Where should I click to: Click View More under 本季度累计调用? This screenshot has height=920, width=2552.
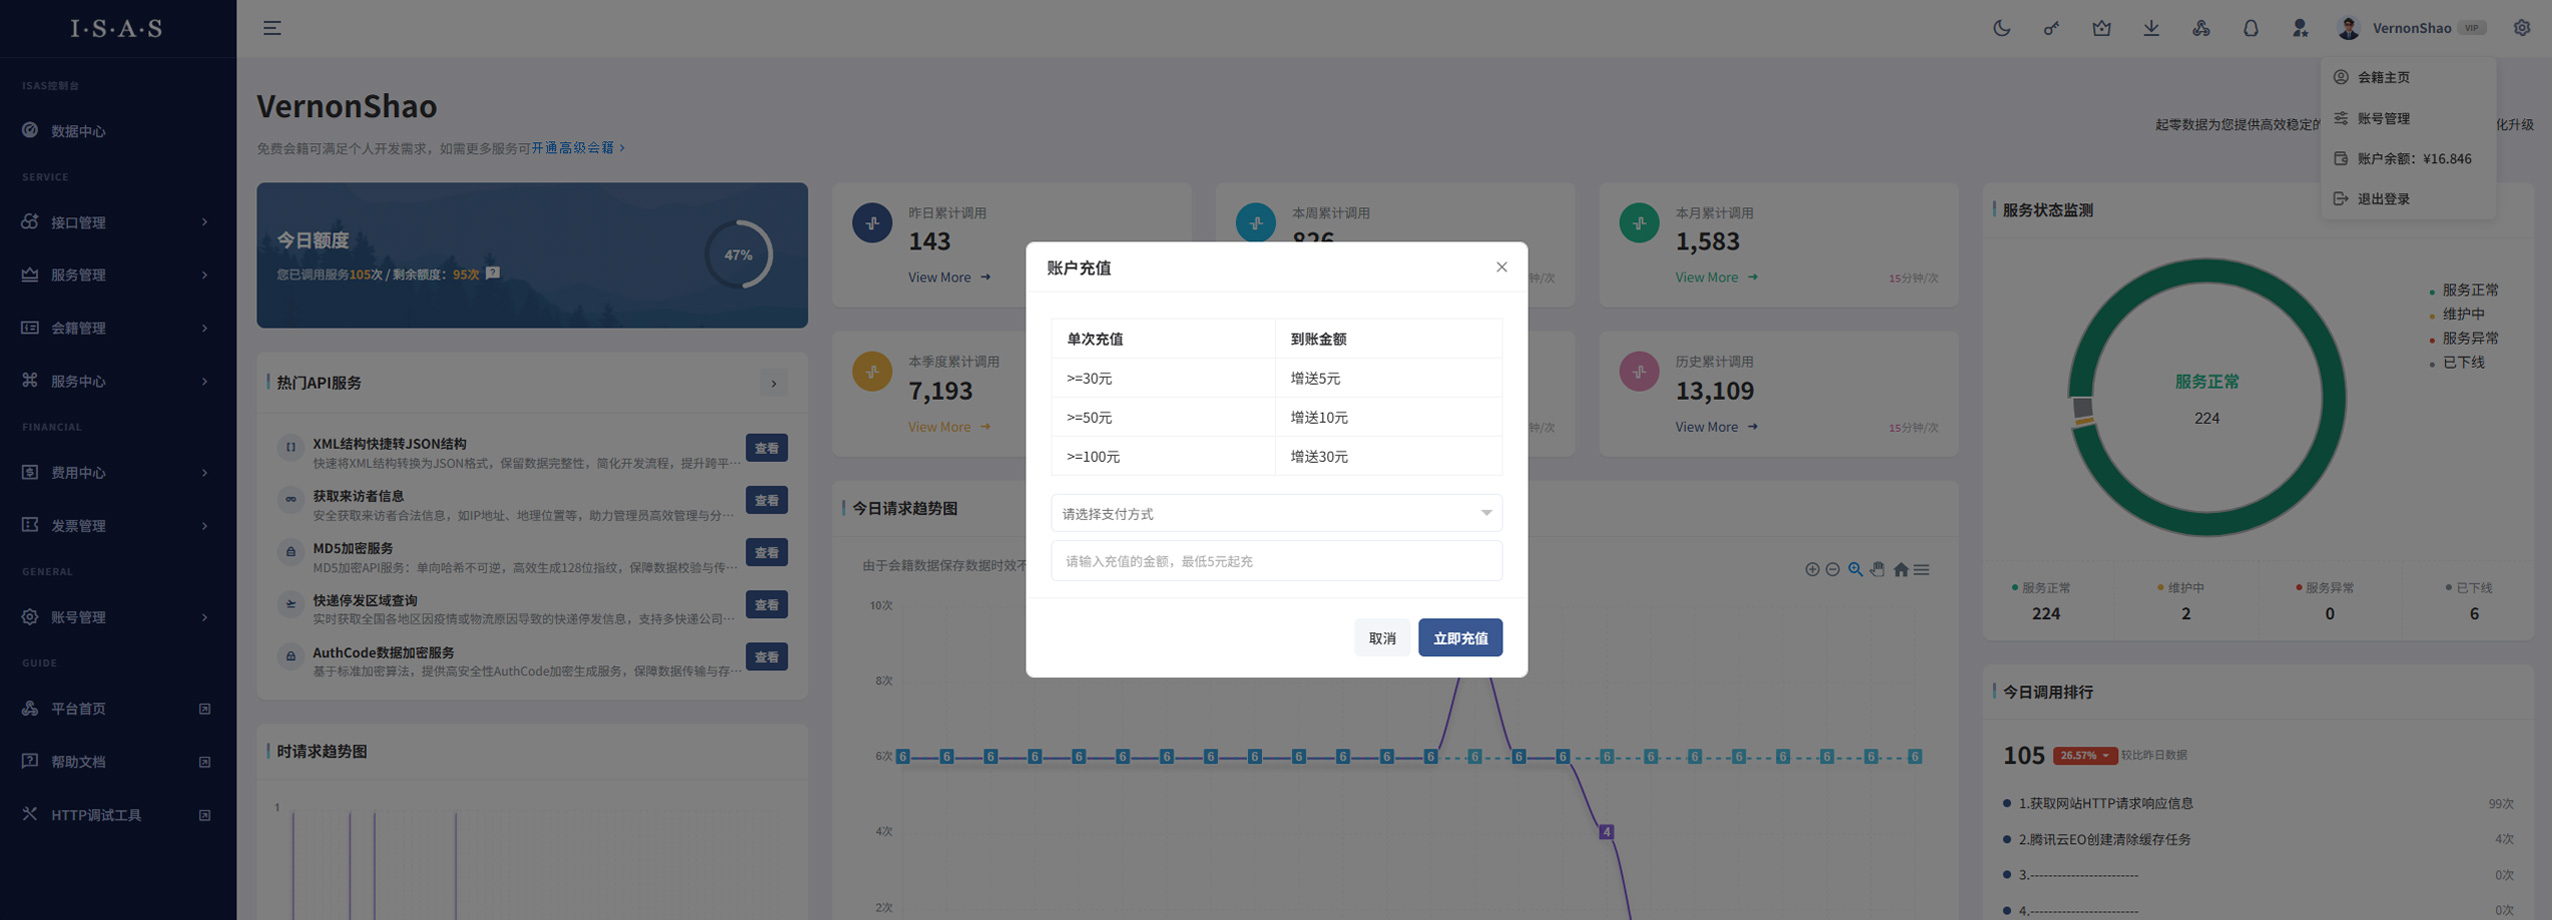949,427
